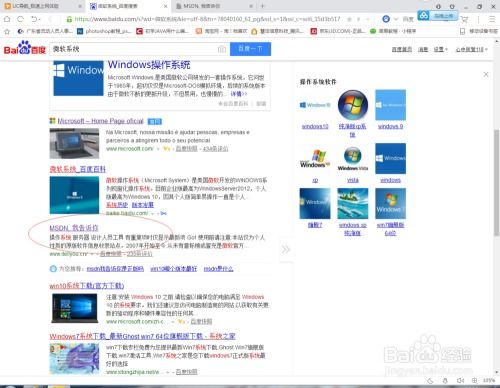Screen dimensions: 500x388
Task: Open Microsoft – Home Page oficial result
Action: [x=100, y=121]
